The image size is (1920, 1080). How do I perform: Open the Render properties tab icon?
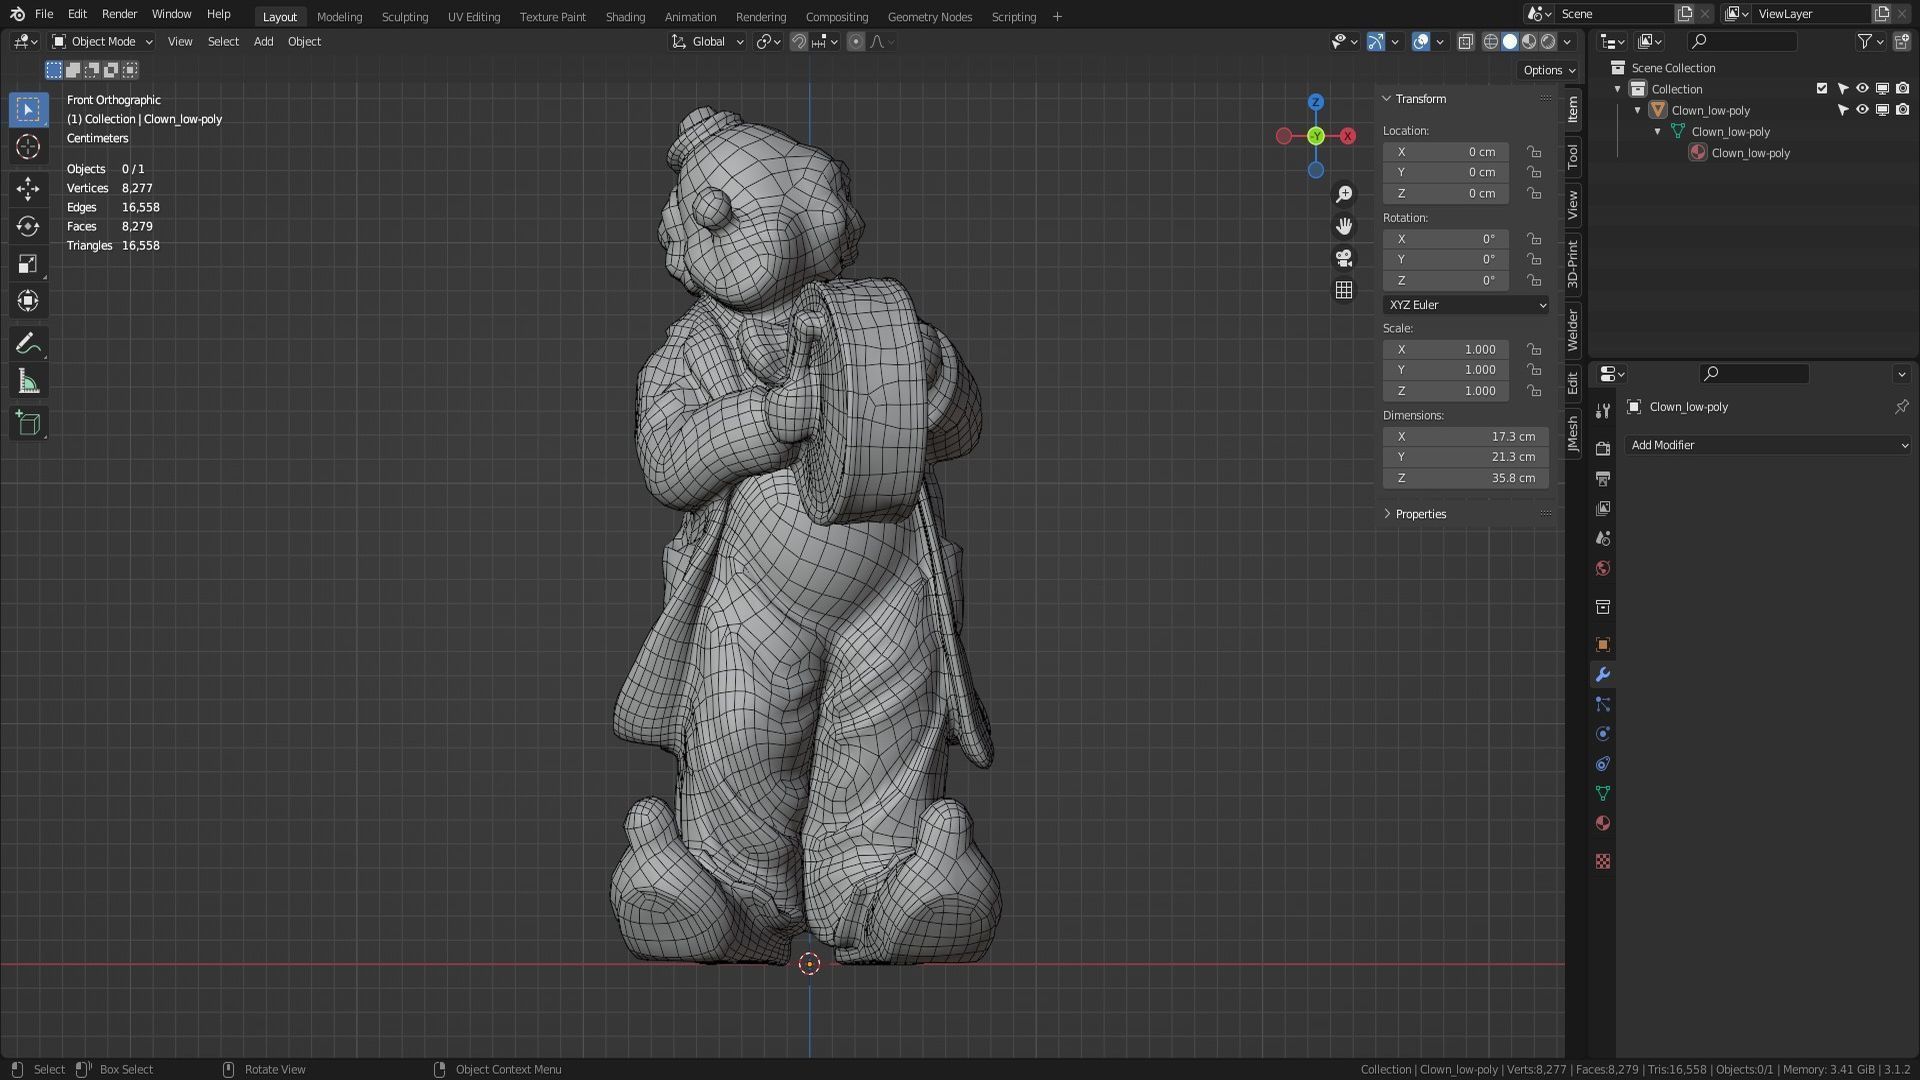pyautogui.click(x=1603, y=449)
